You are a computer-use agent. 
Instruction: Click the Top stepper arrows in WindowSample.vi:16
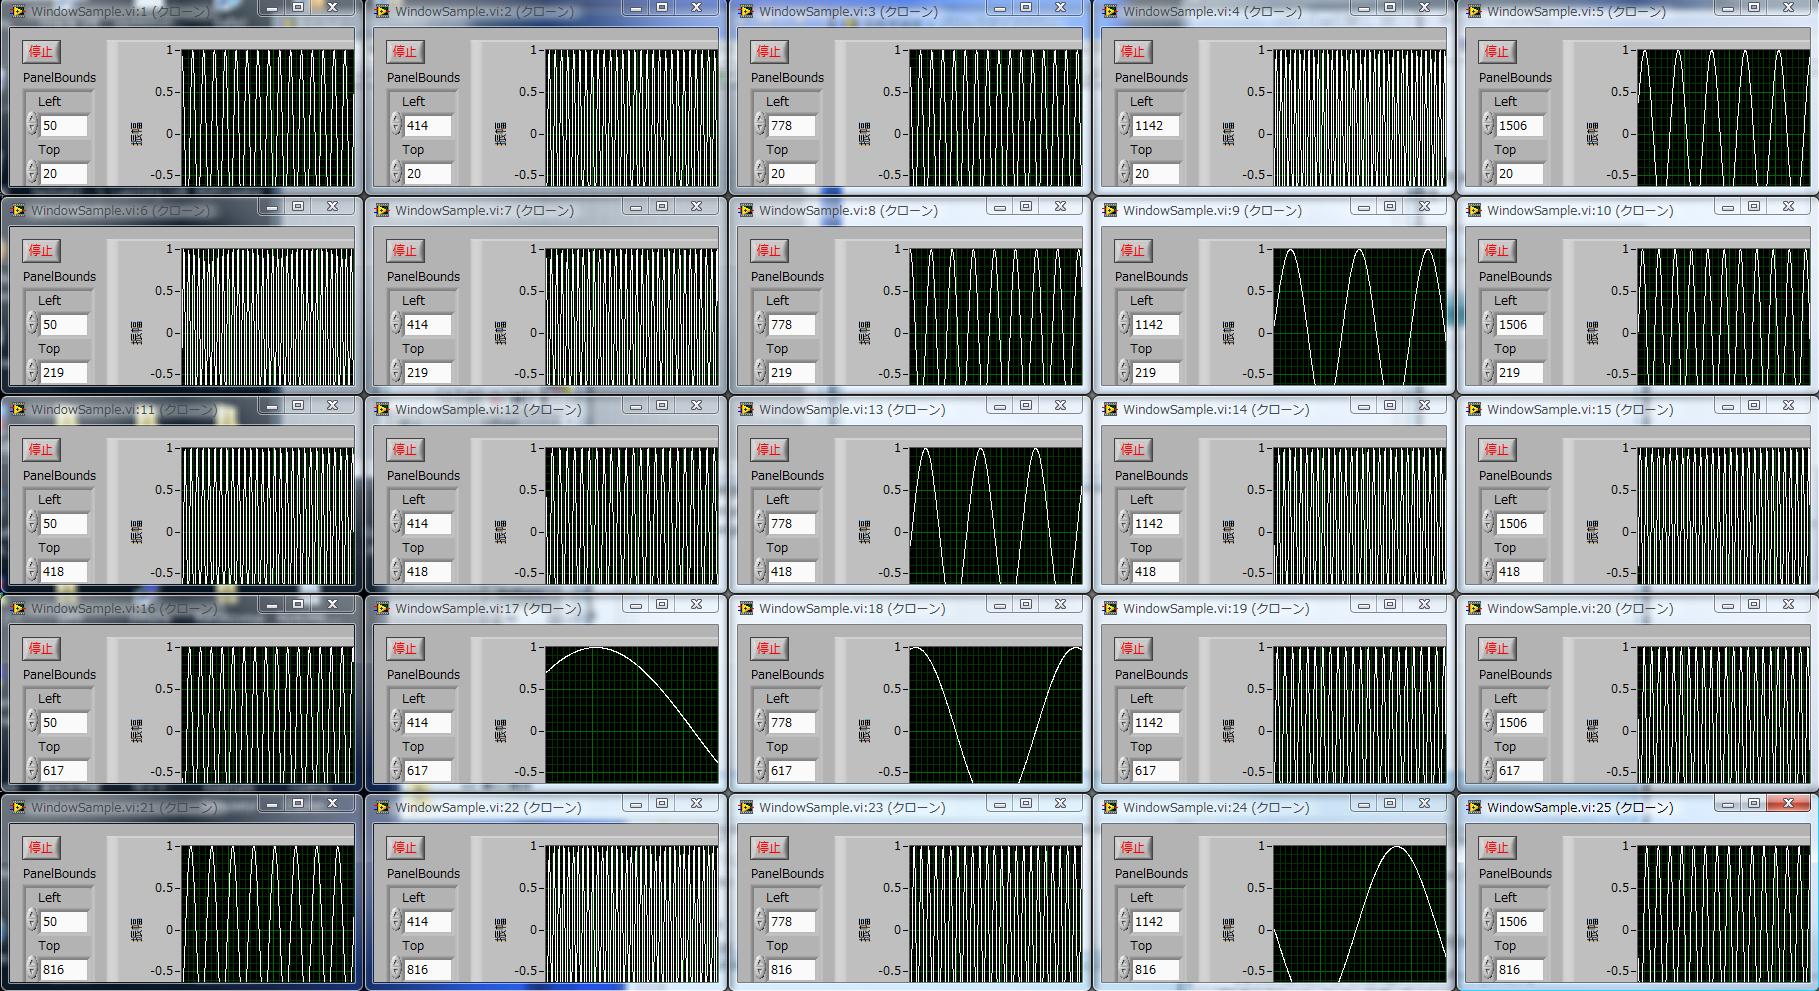click(33, 770)
